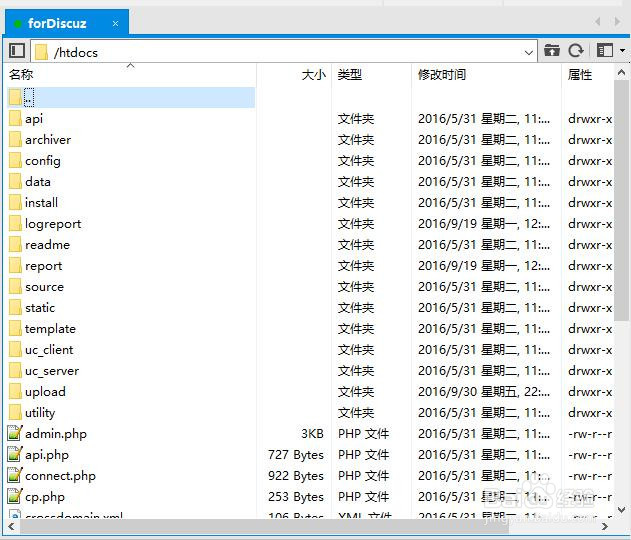Click the utility folder icon

click(x=15, y=412)
